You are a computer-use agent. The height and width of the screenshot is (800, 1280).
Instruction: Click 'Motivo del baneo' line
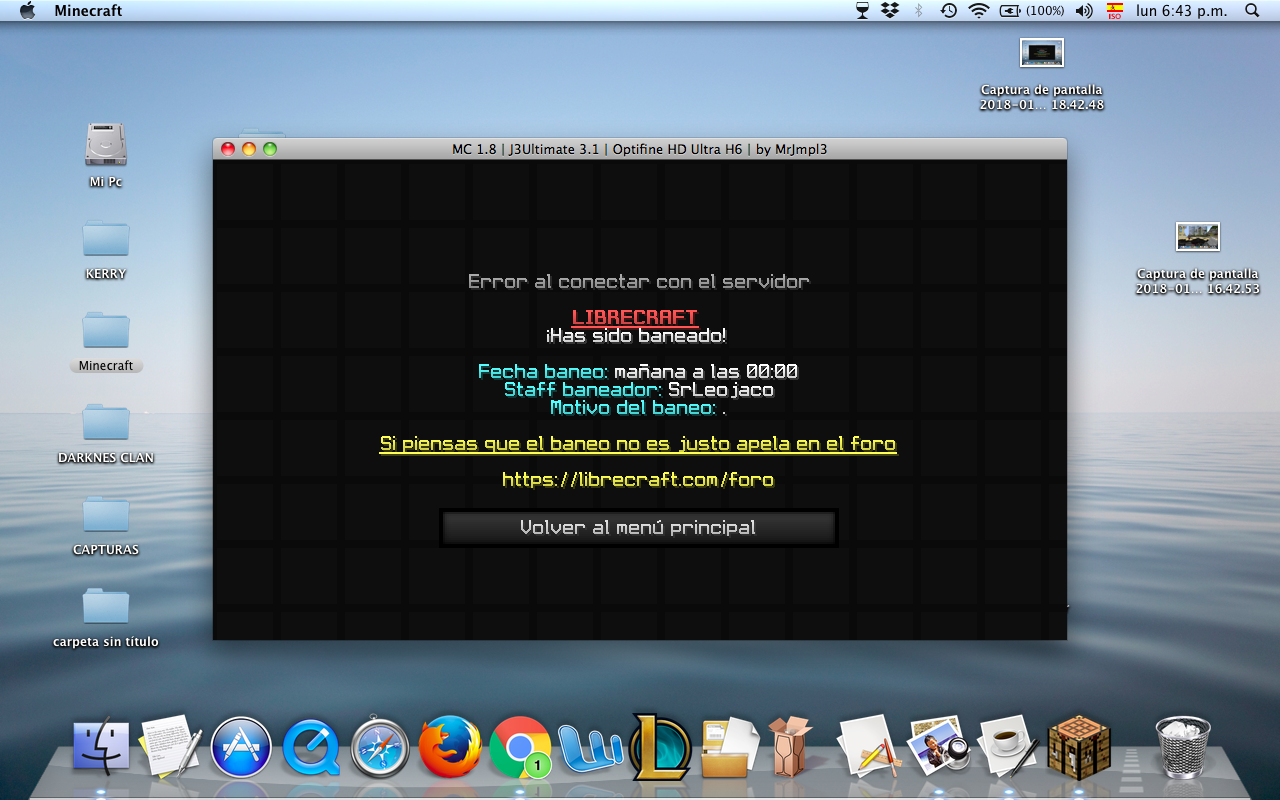tap(638, 408)
